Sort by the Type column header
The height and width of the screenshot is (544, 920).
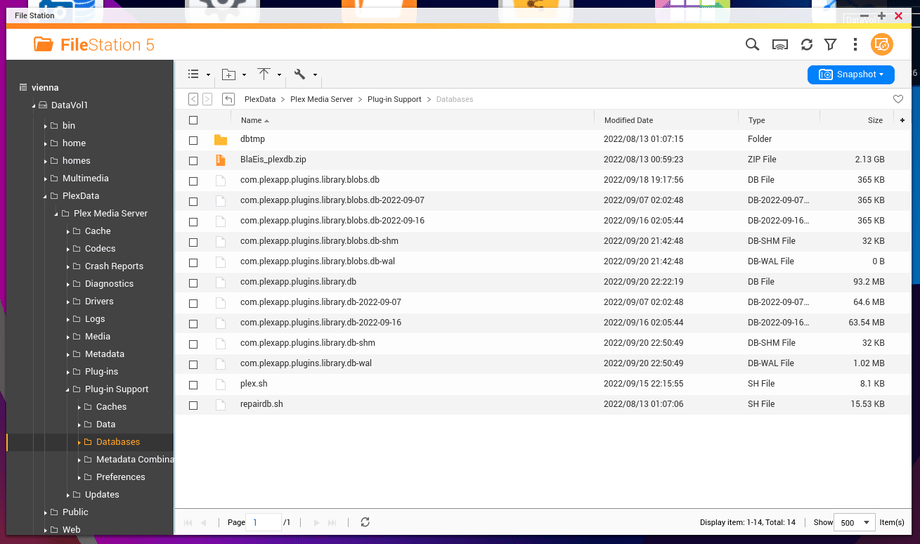[756, 120]
